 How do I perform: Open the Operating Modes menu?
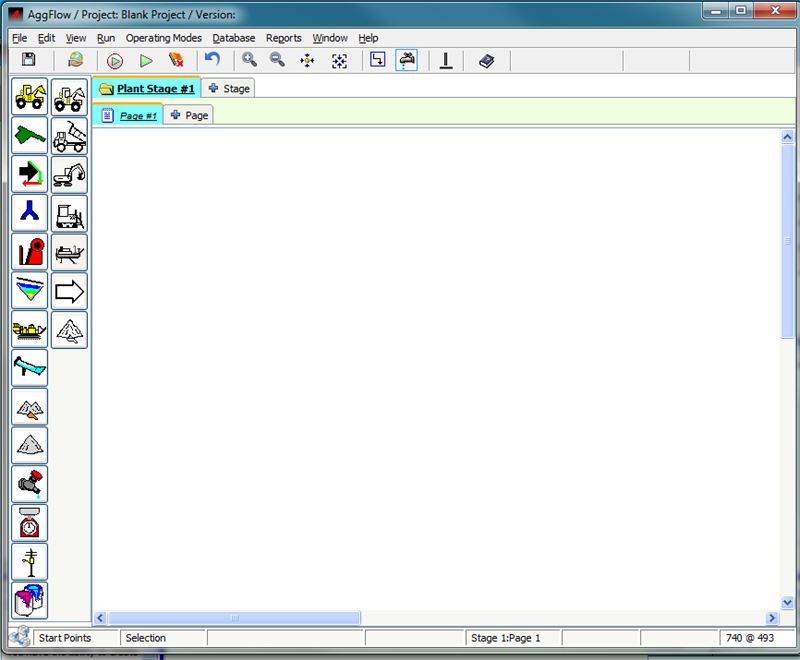tap(163, 38)
